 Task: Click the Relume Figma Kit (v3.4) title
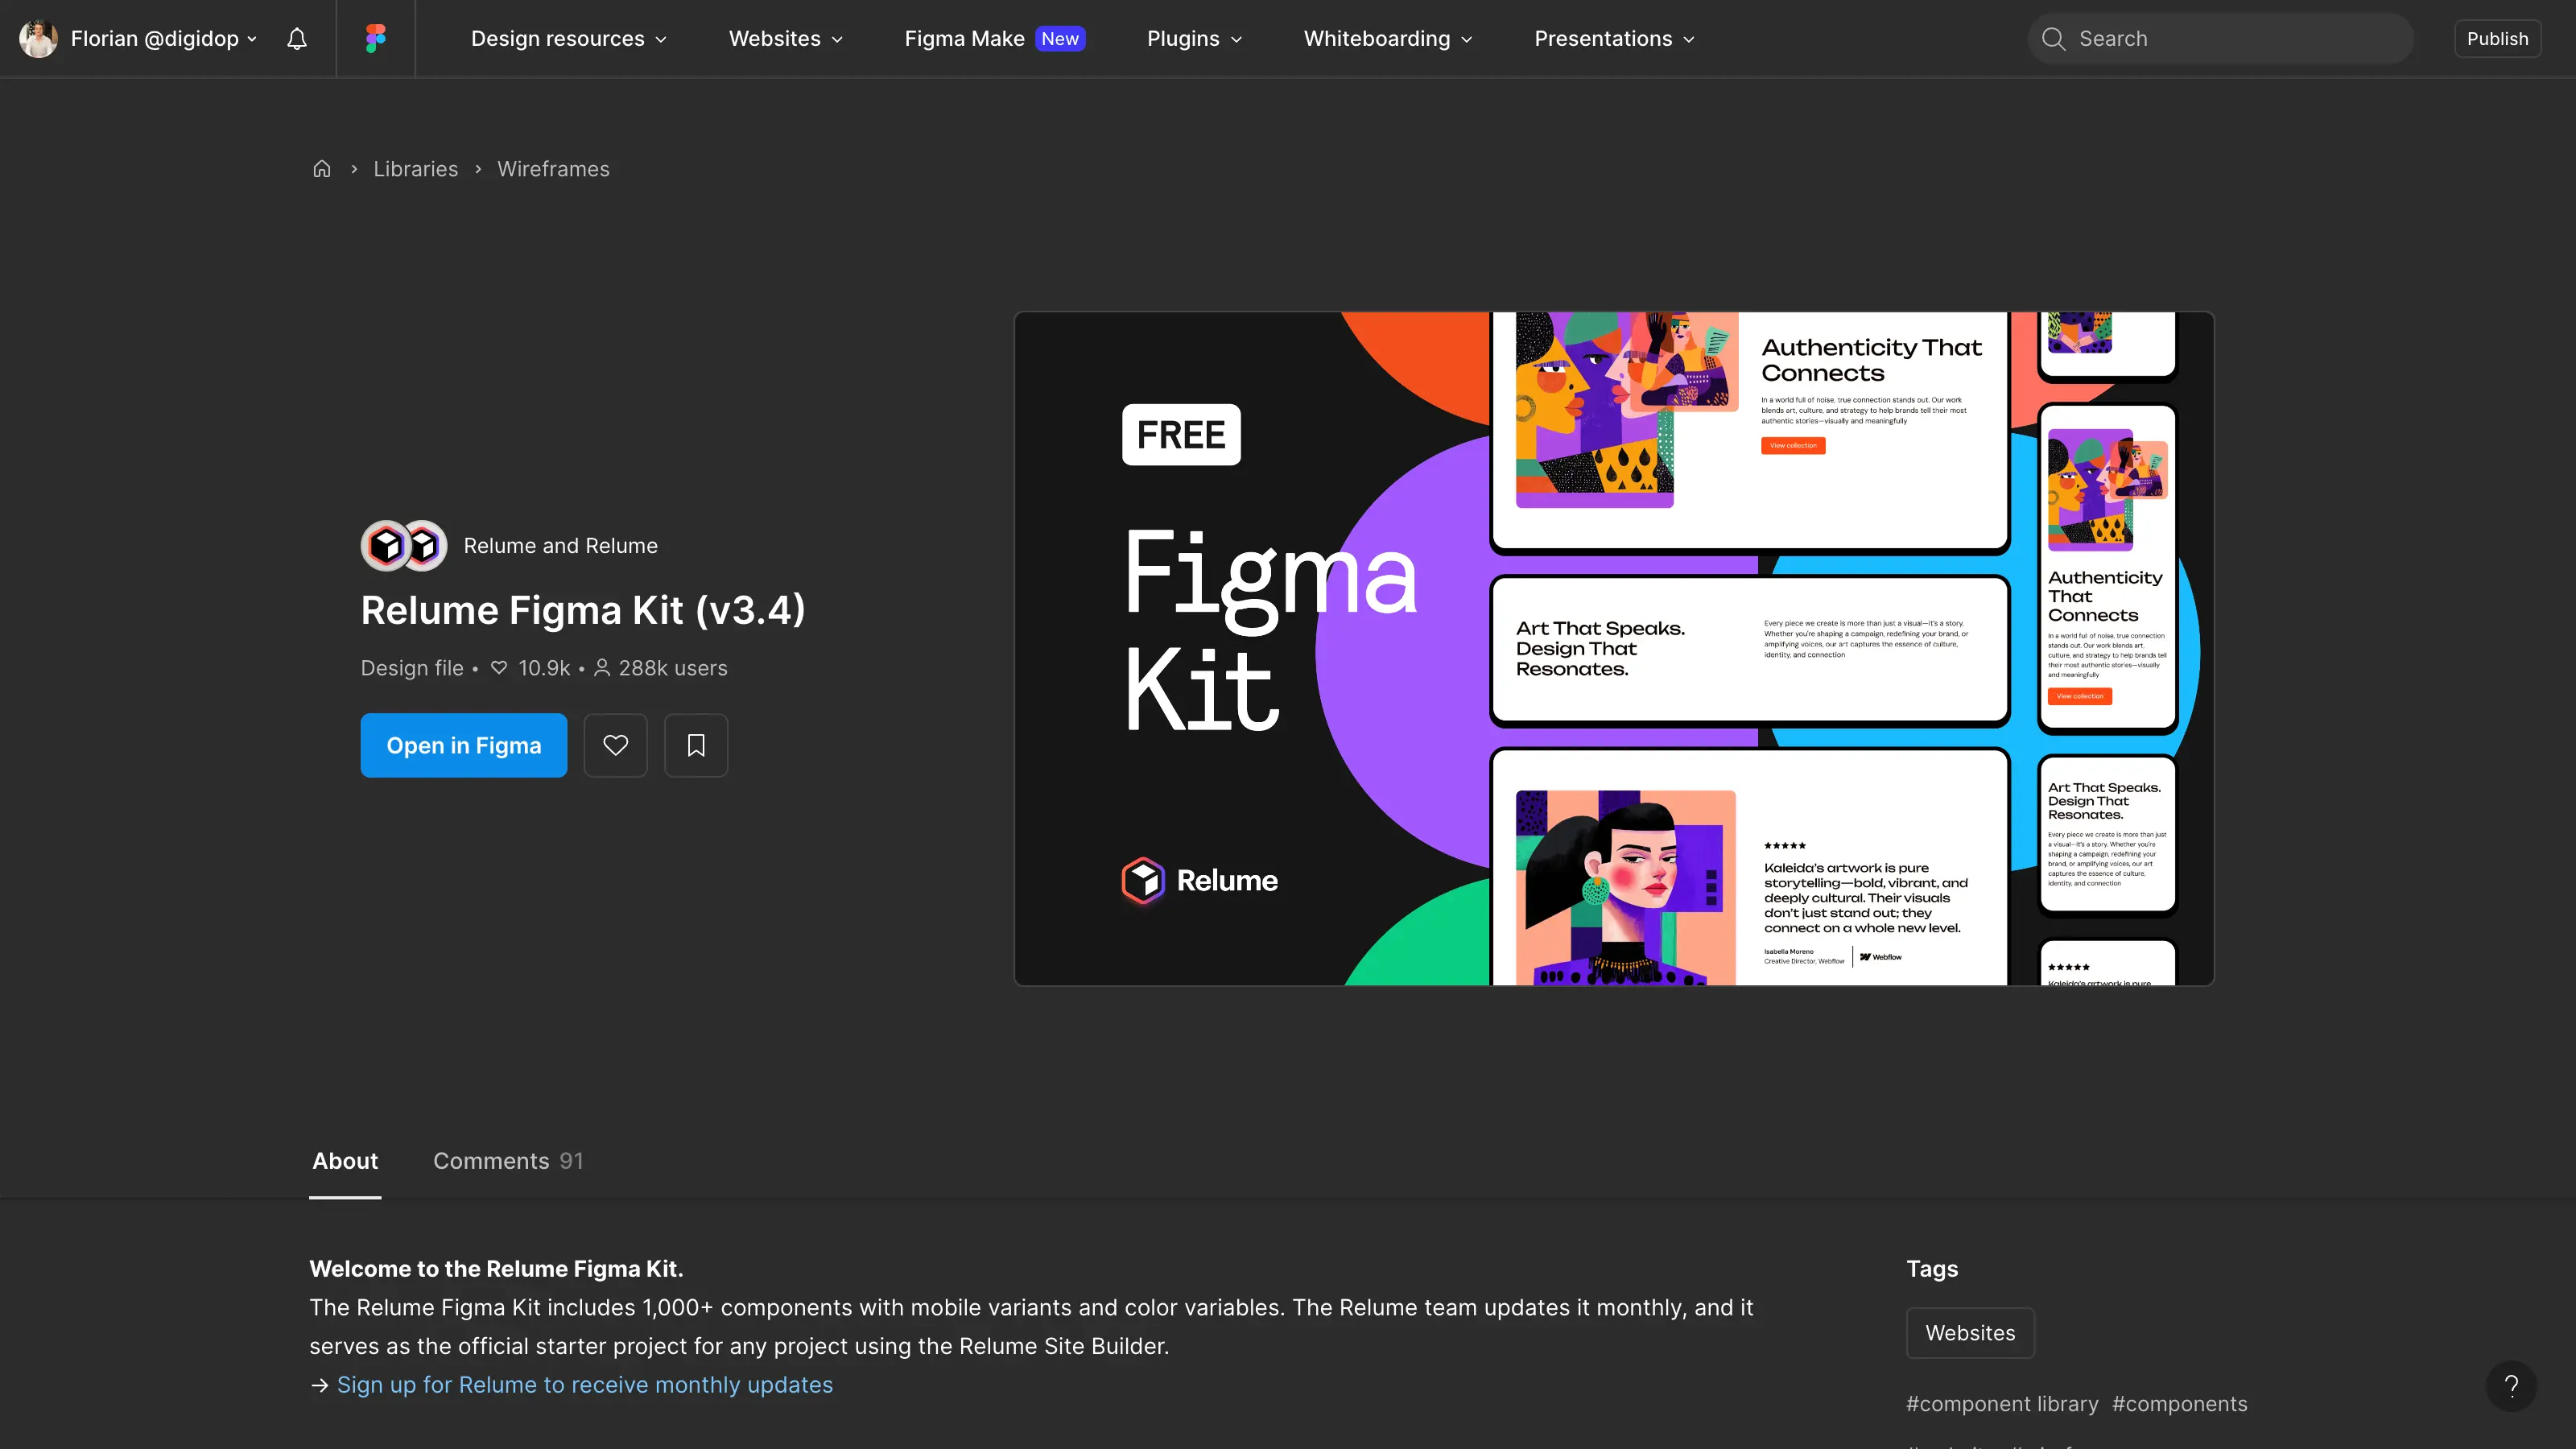coord(583,610)
